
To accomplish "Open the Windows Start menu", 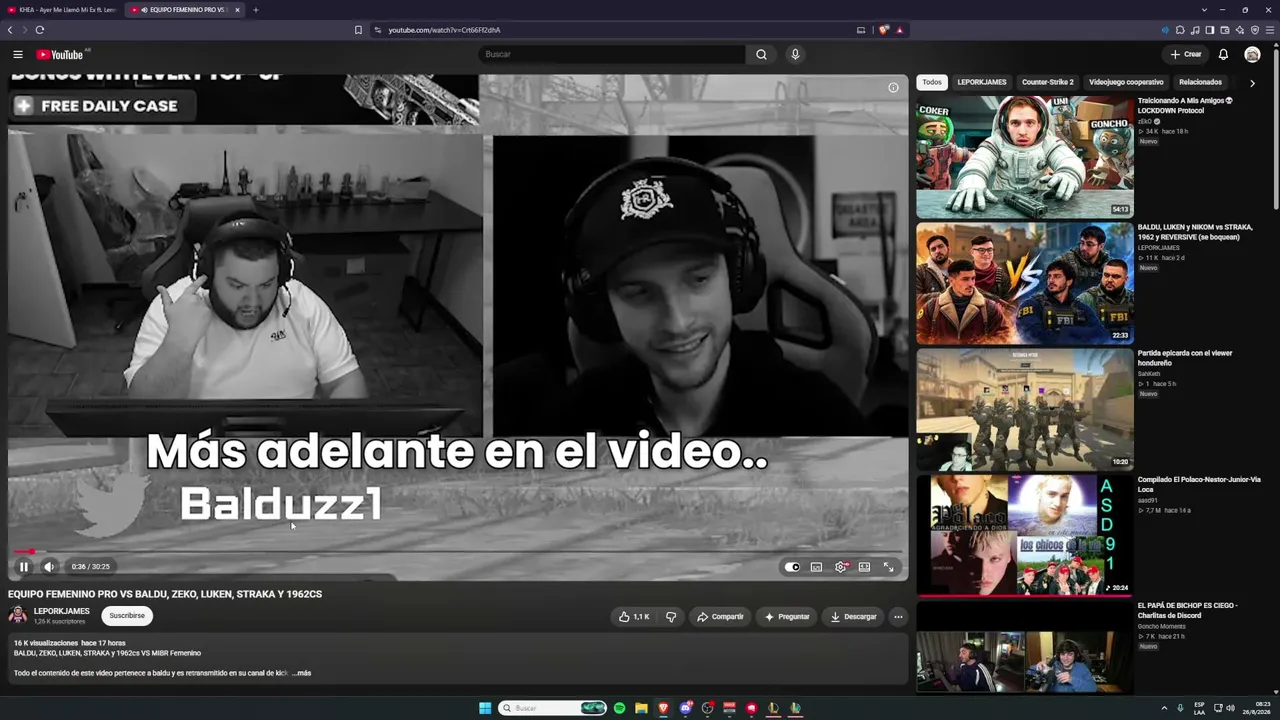I will pos(485,708).
